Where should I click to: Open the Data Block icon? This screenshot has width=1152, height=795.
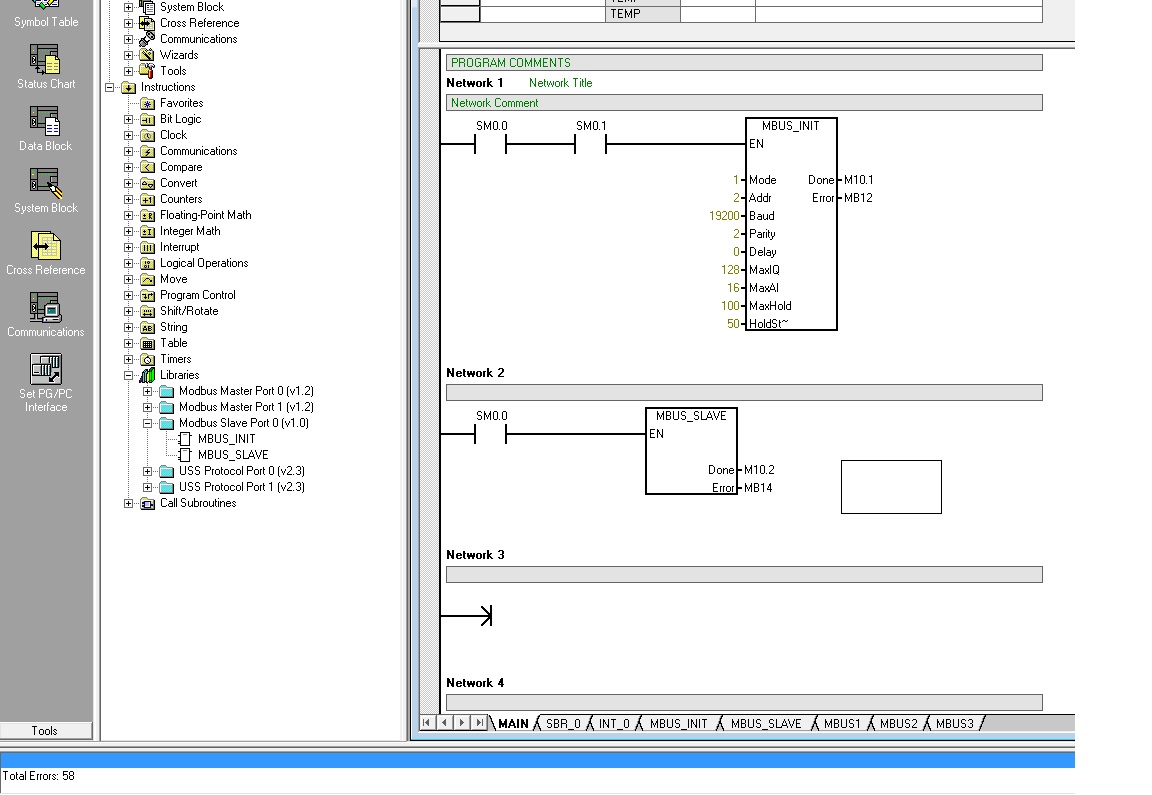pyautogui.click(x=45, y=124)
